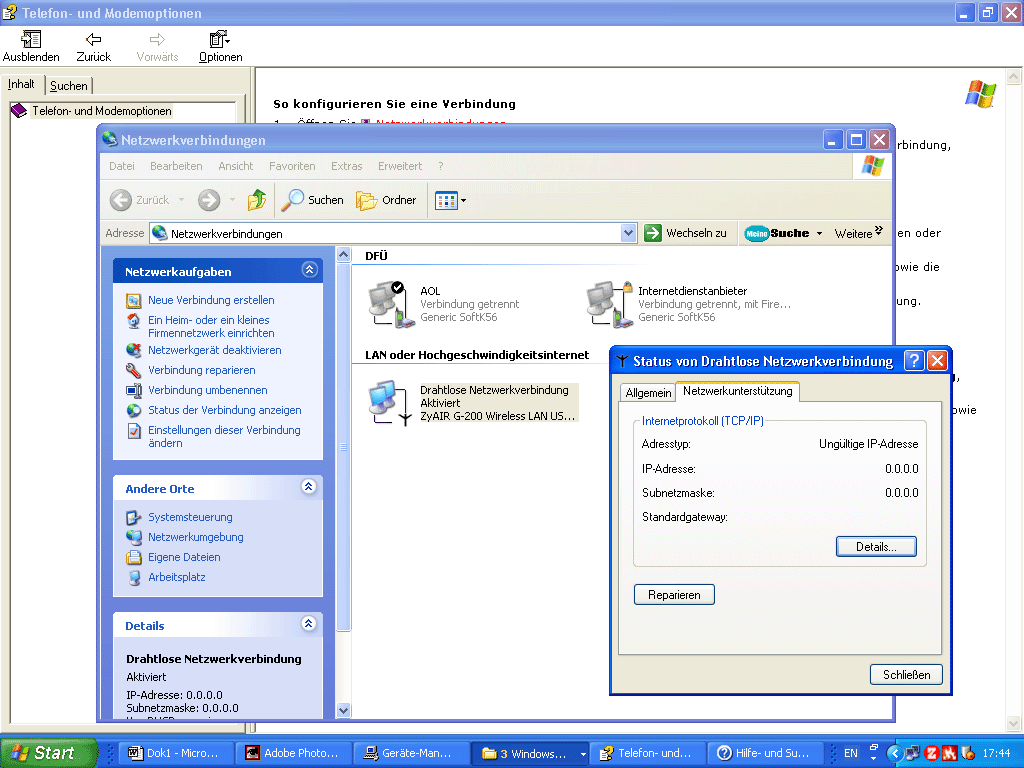1024x768 pixels.
Task: Click the views (Ansichten) toolbar icon
Action: (447, 200)
